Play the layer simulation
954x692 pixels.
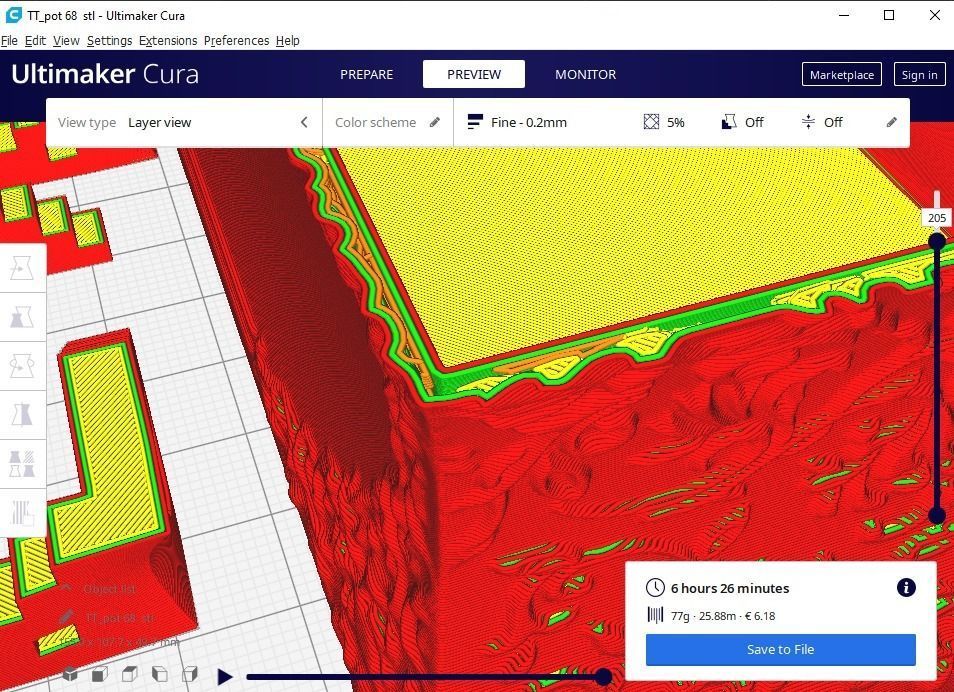point(225,676)
